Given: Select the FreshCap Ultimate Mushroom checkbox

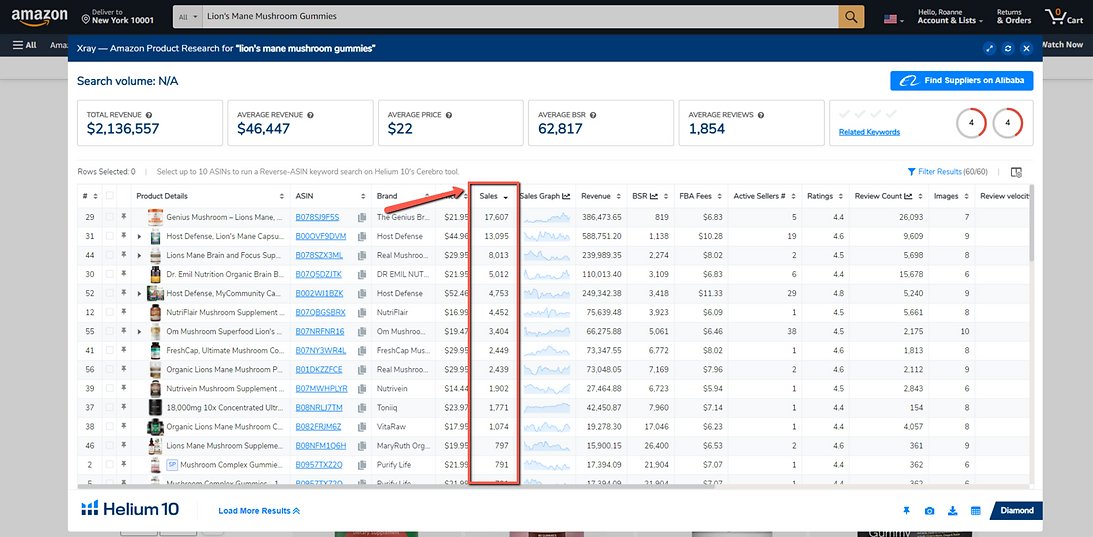Looking at the screenshot, I should (109, 349).
